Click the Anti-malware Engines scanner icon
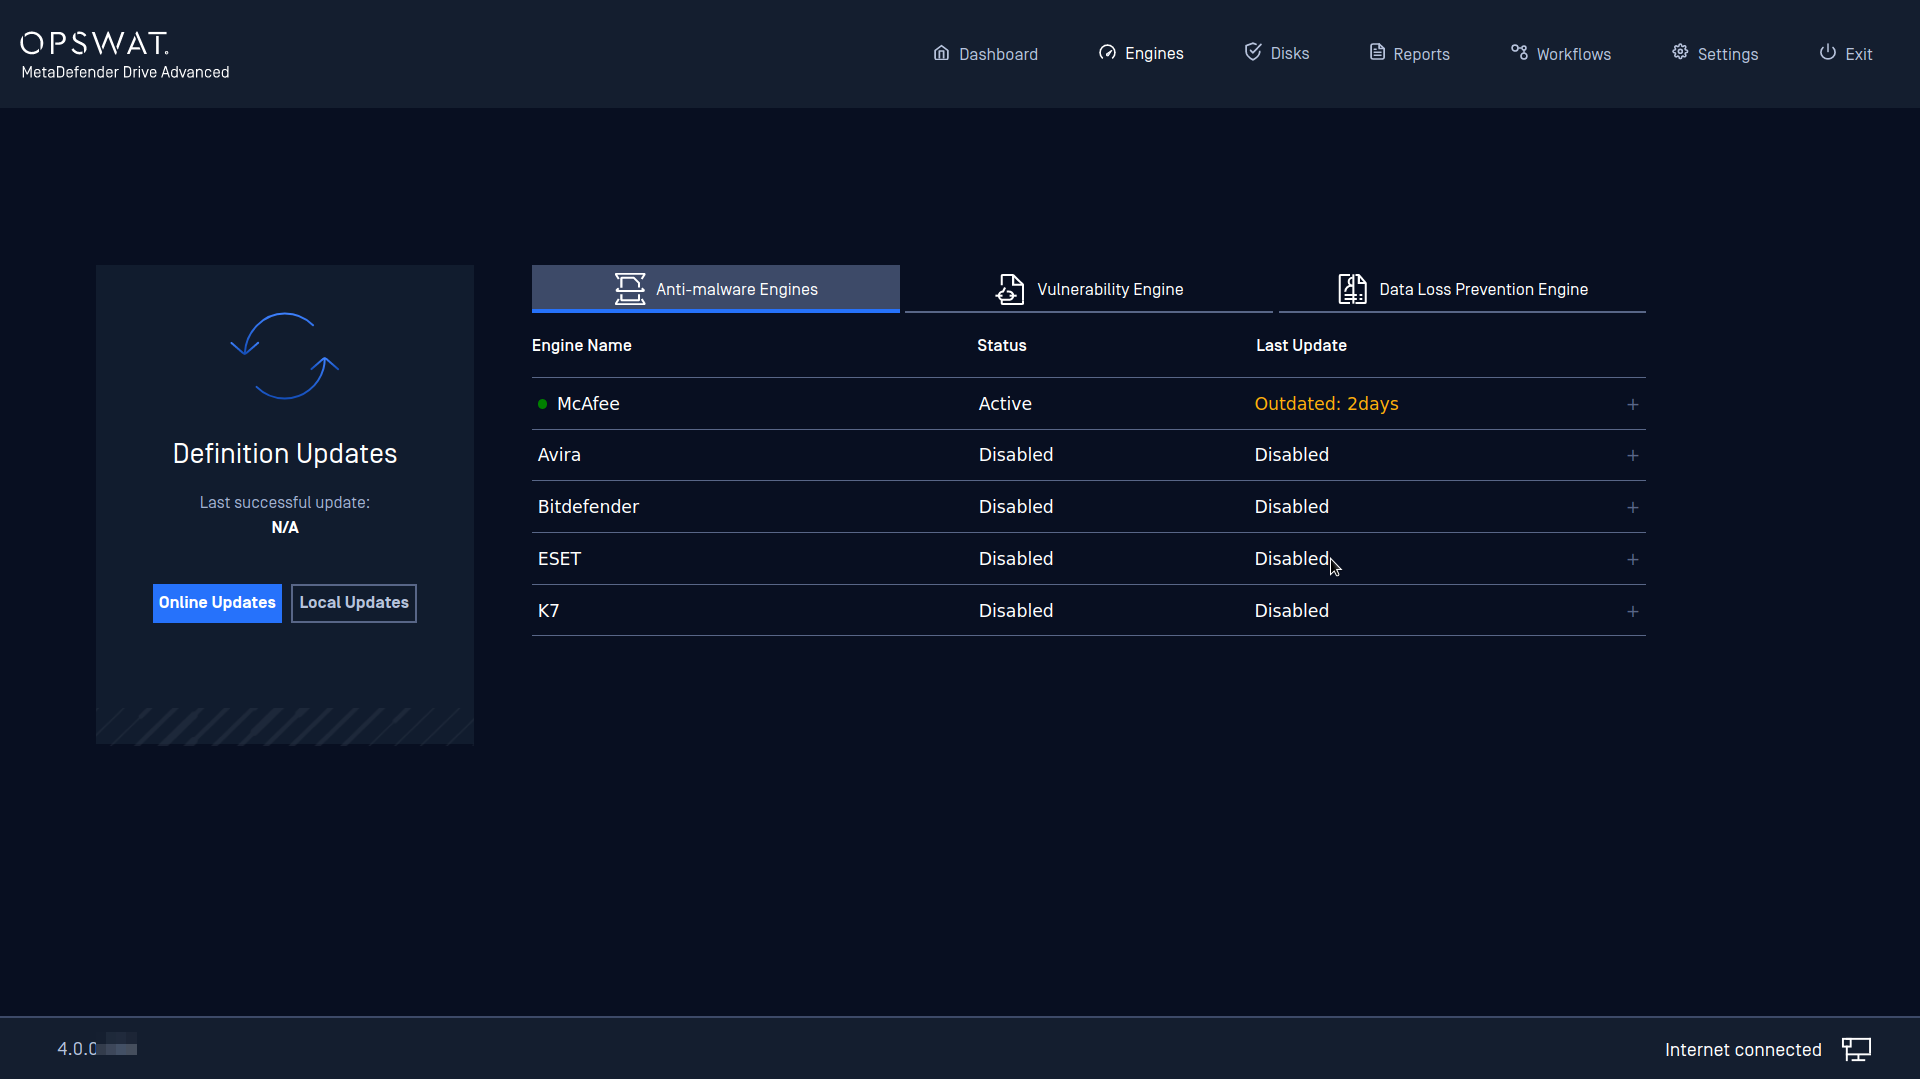This screenshot has height=1079, width=1920. [x=630, y=289]
